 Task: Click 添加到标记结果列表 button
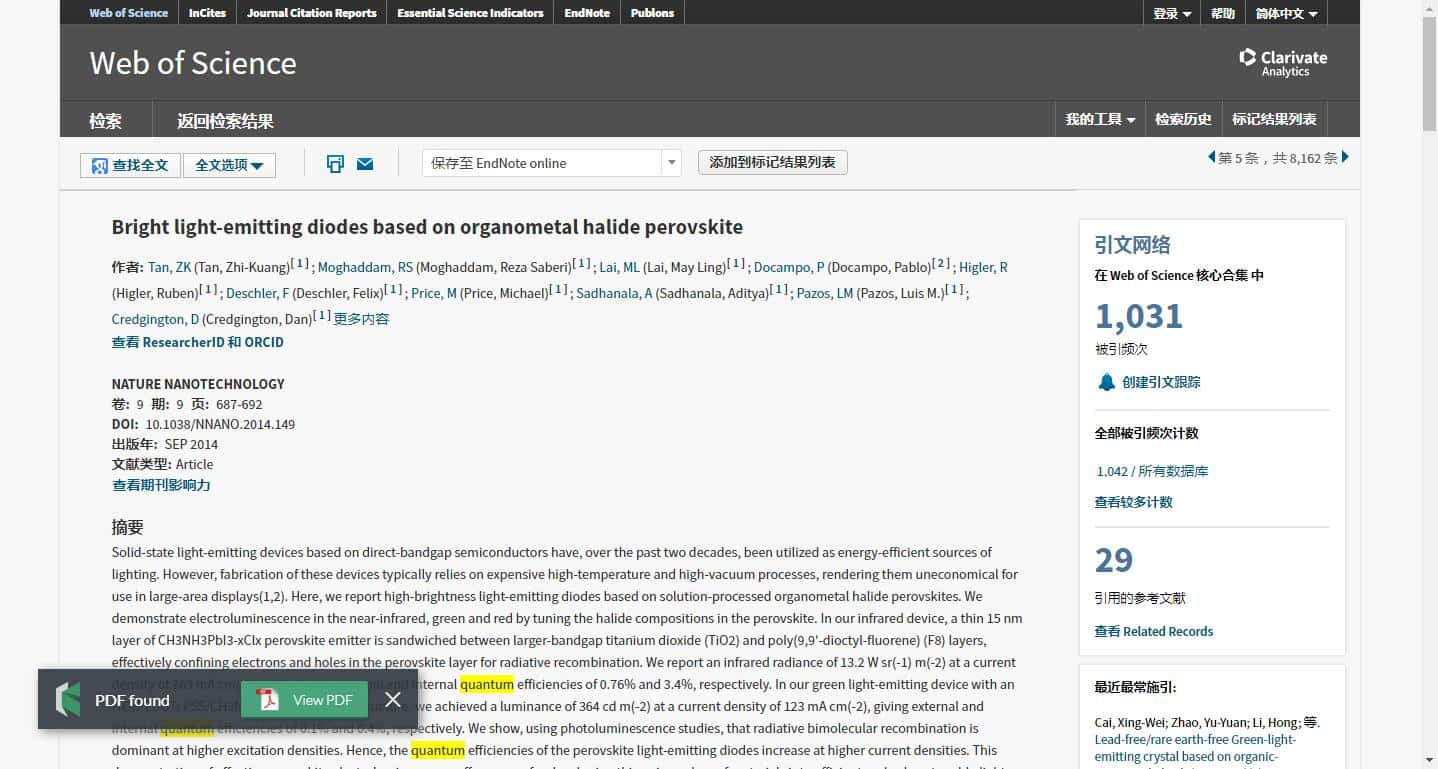pos(772,162)
